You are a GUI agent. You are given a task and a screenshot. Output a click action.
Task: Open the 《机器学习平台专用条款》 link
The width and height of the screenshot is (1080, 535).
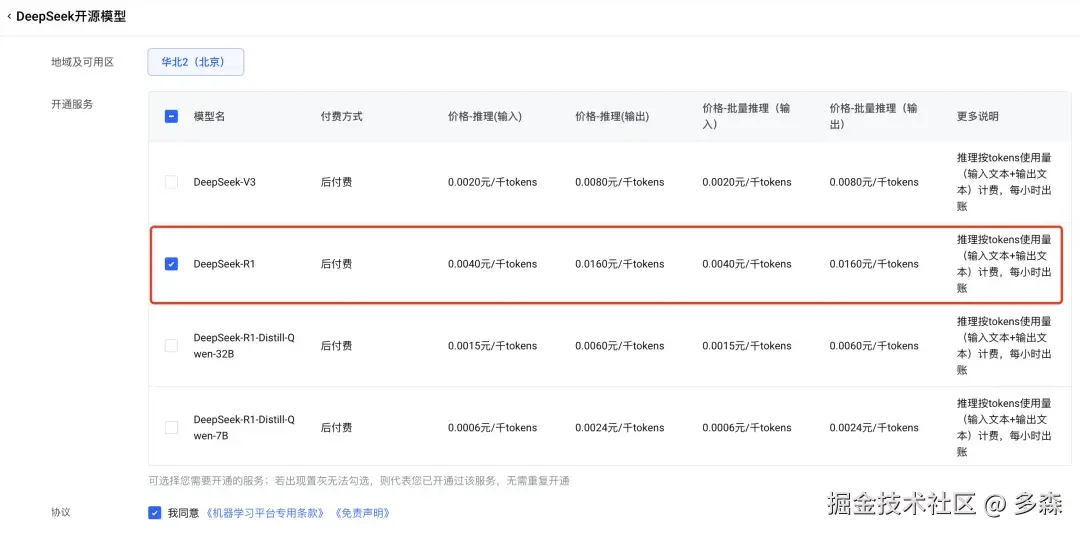(267, 513)
